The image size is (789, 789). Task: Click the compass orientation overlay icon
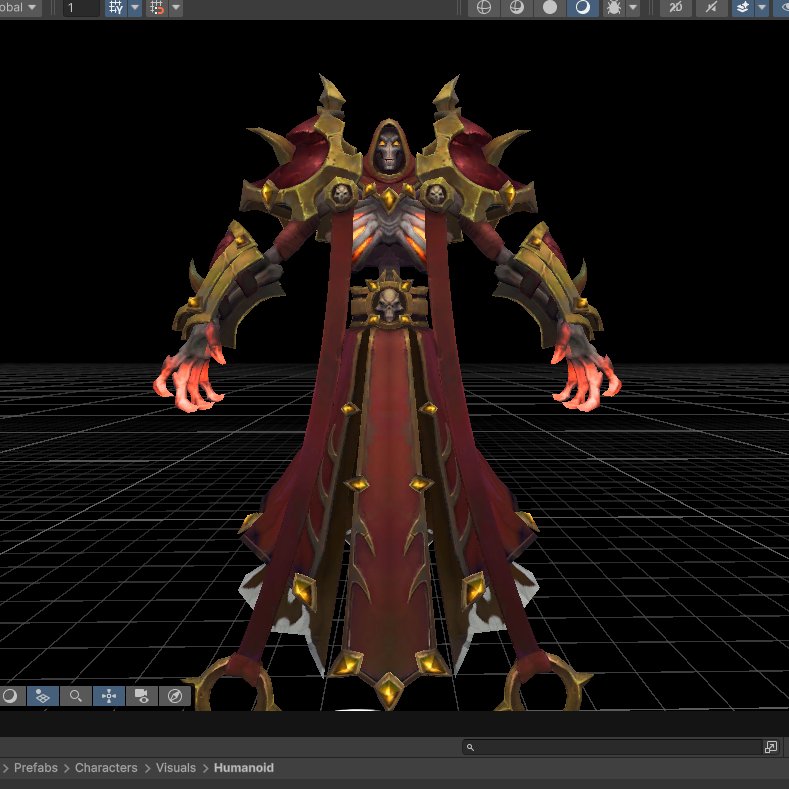pos(175,696)
